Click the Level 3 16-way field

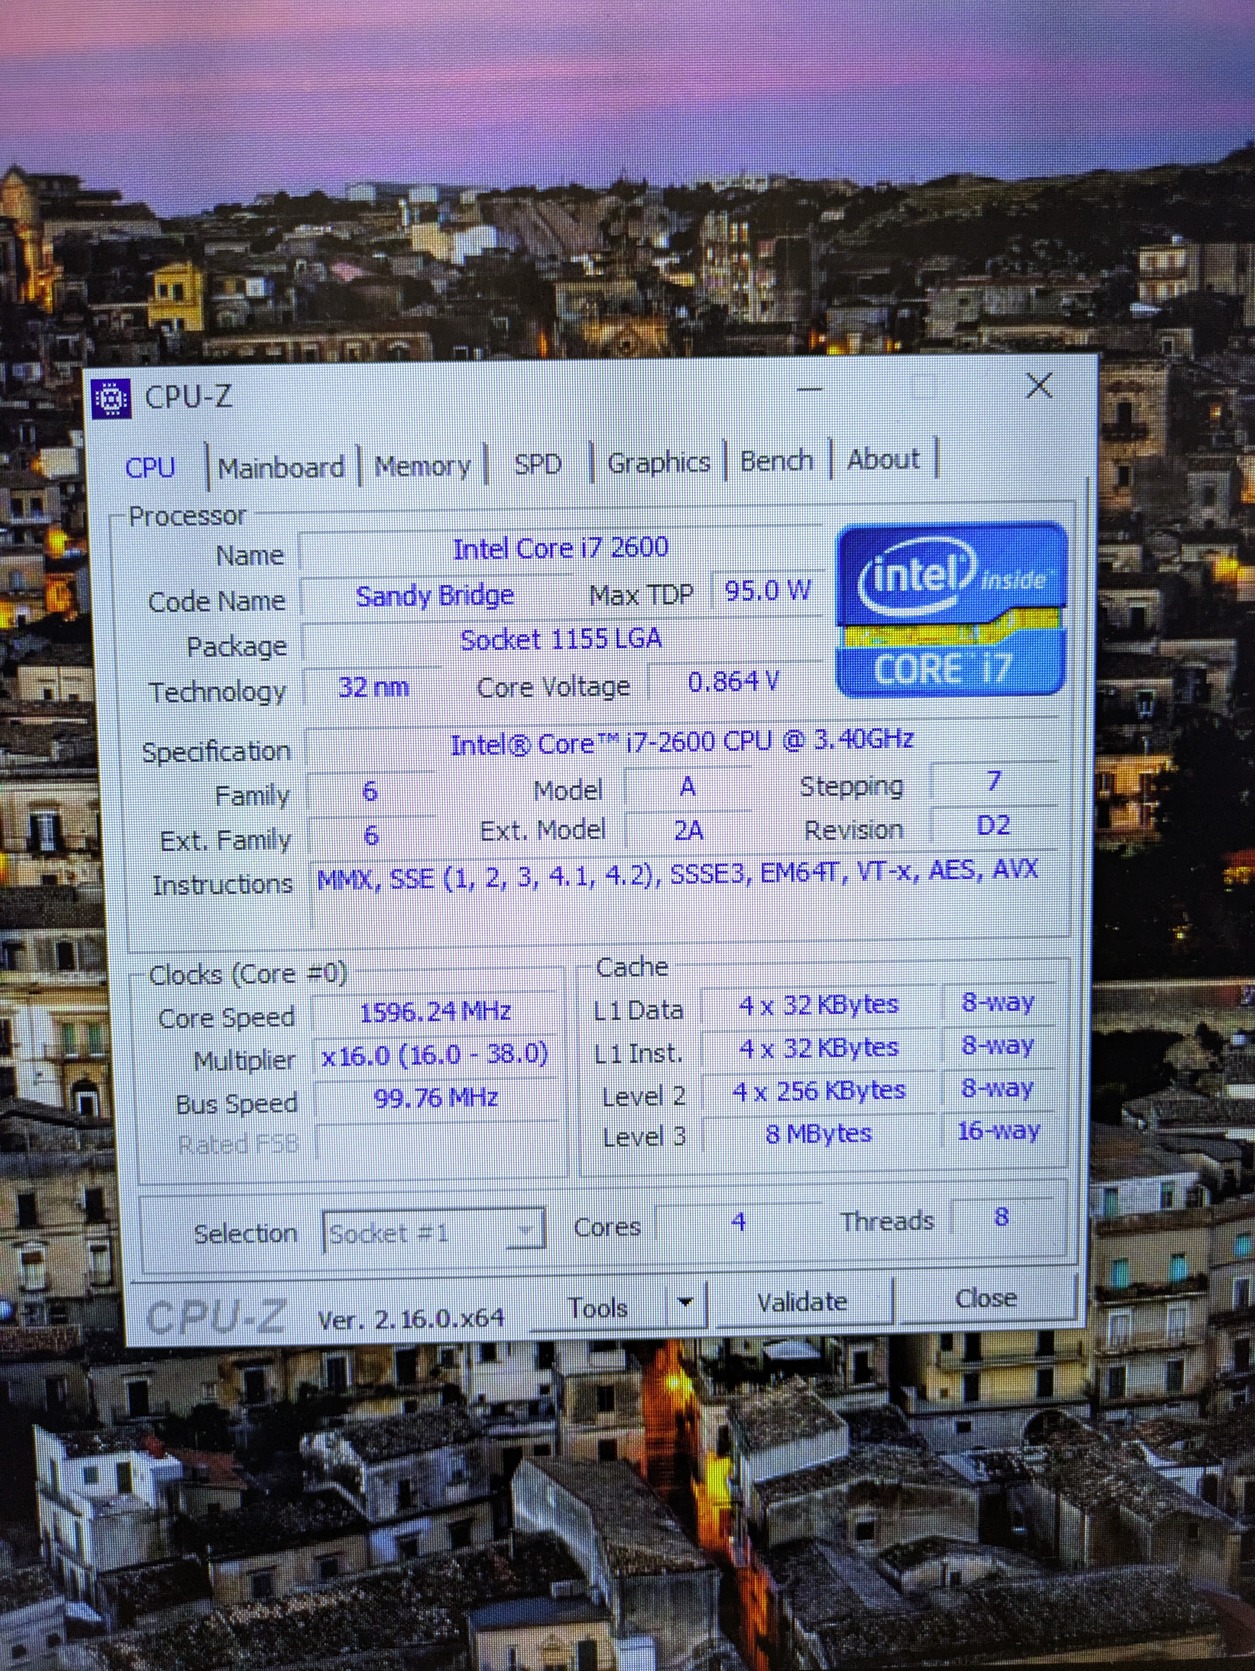pos(998,1131)
